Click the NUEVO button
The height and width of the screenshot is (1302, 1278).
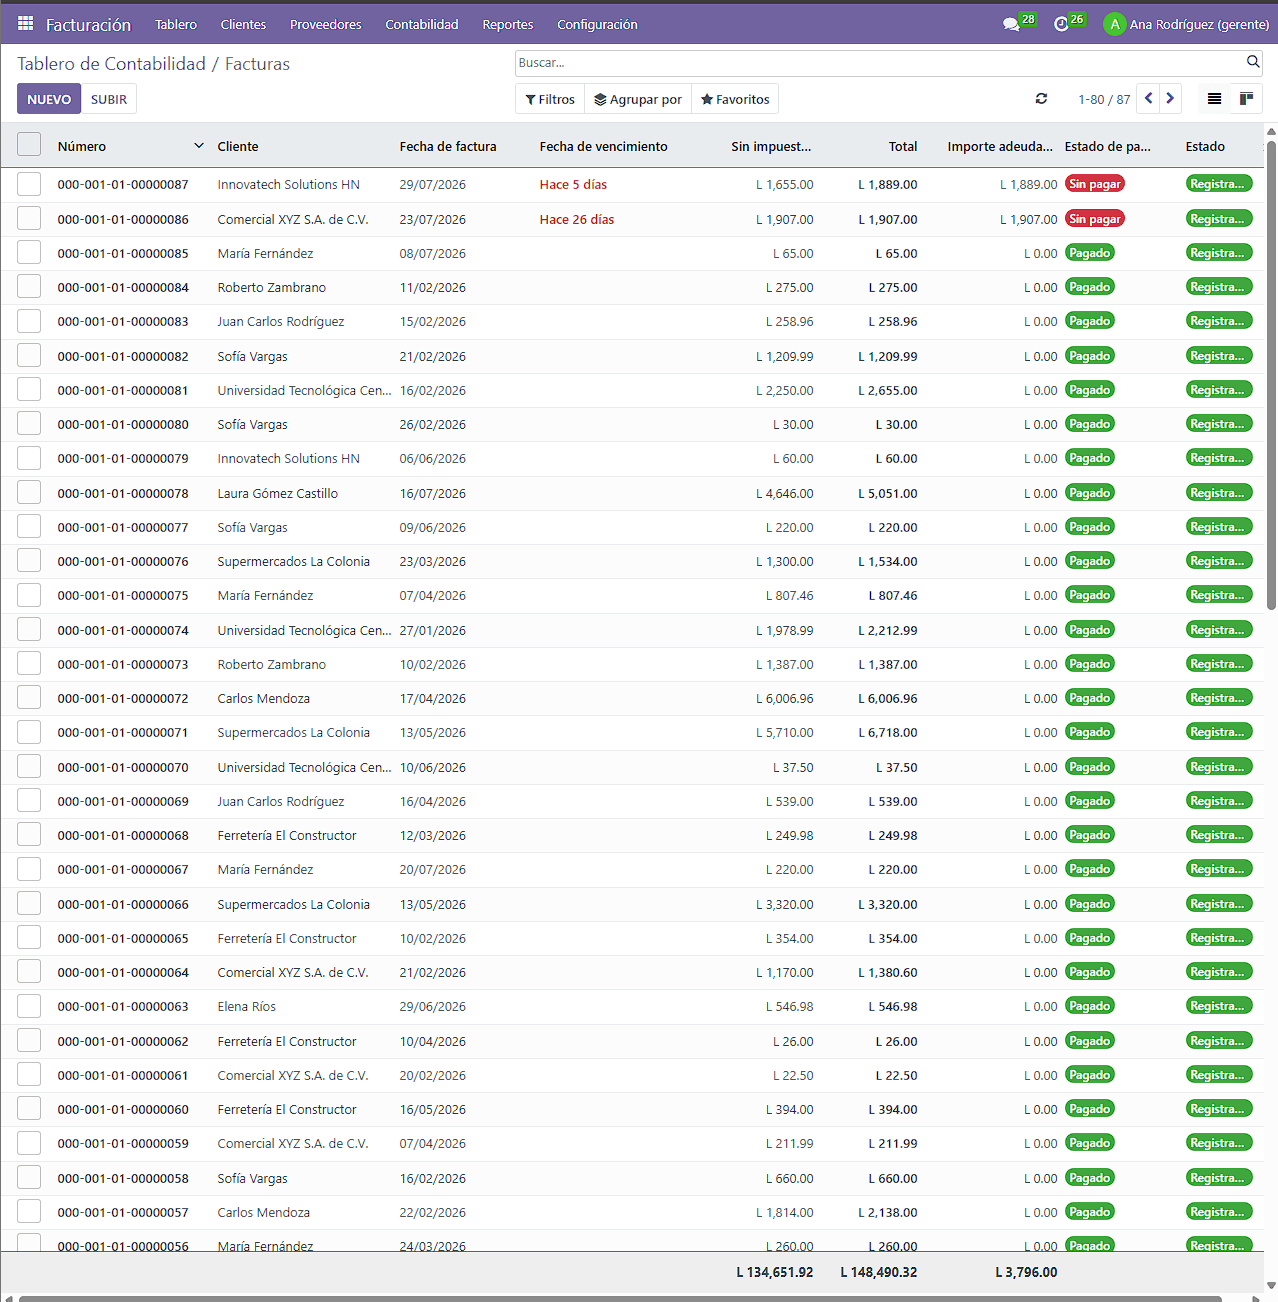[49, 99]
